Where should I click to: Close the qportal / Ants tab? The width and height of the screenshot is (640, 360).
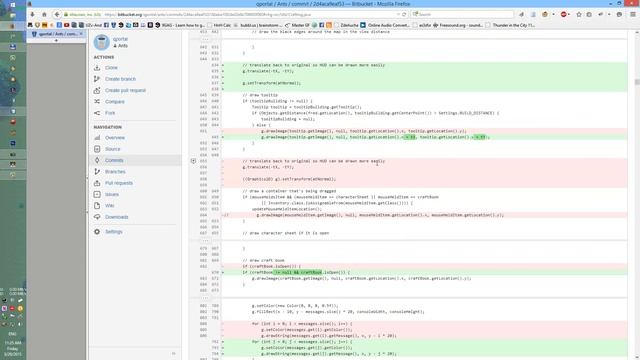(81, 34)
